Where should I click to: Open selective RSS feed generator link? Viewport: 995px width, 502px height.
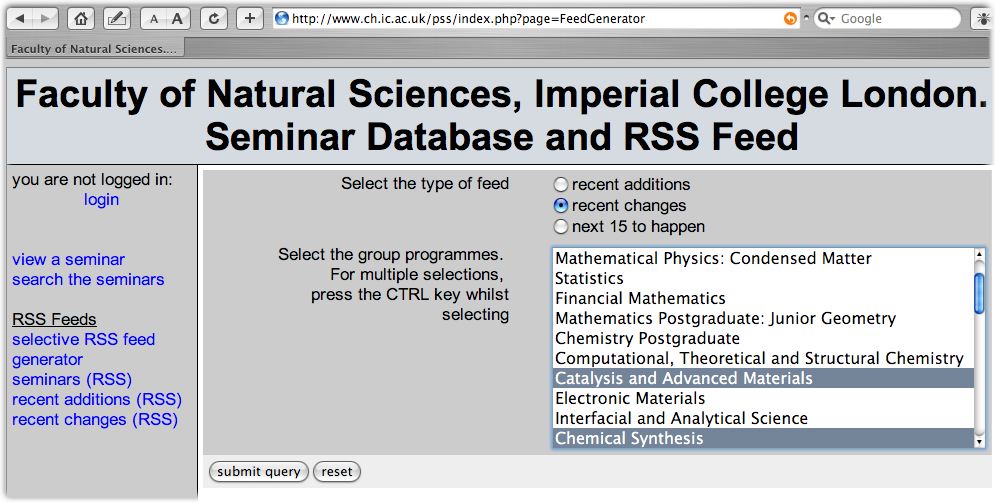click(83, 349)
